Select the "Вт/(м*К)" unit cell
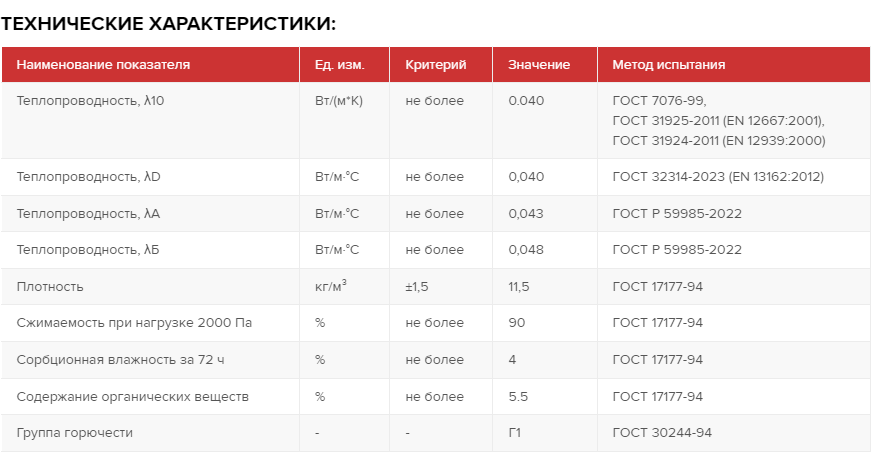Image resolution: width=880 pixels, height=465 pixels. 339,101
